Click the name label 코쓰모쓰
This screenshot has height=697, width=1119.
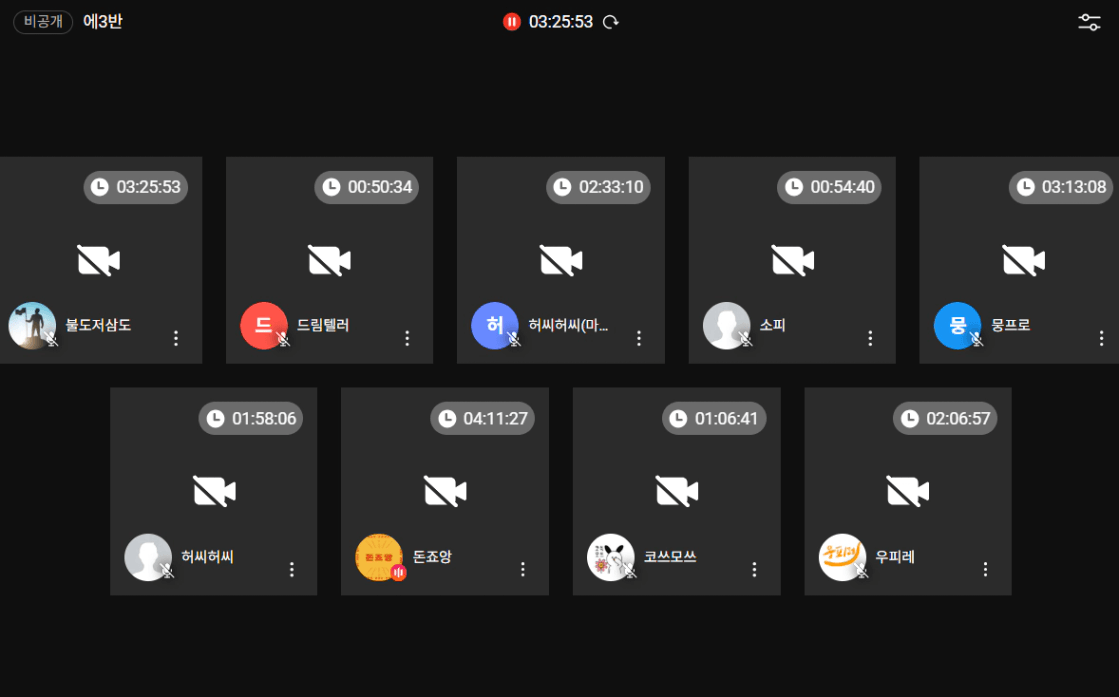[x=670, y=556]
